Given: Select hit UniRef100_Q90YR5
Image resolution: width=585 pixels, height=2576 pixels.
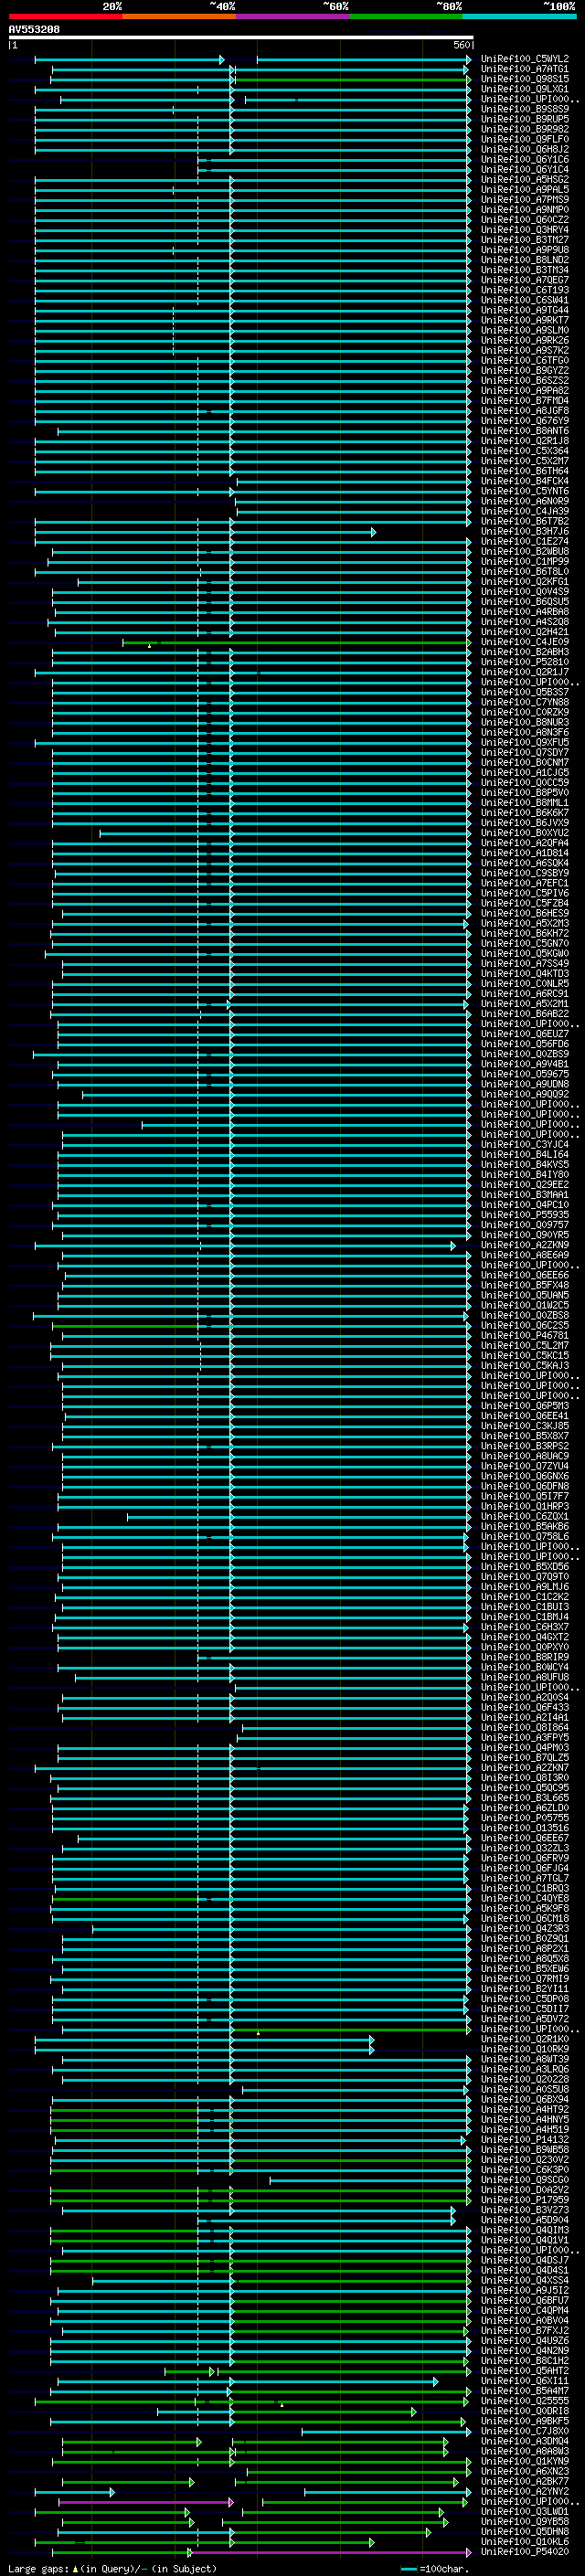Looking at the screenshot, I should click(525, 1234).
